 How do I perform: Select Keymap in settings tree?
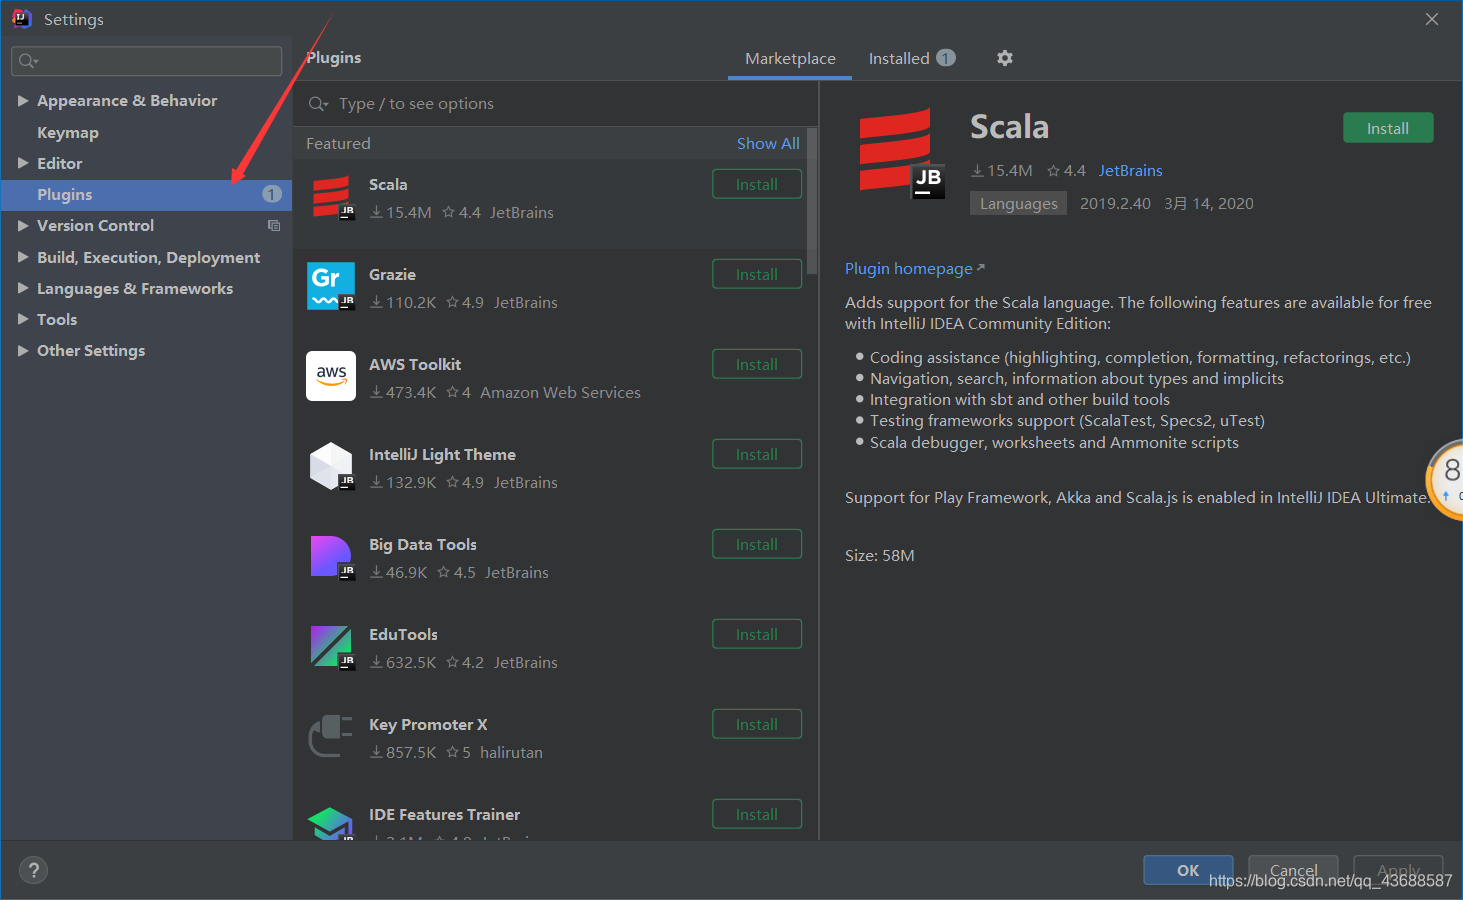(x=68, y=132)
